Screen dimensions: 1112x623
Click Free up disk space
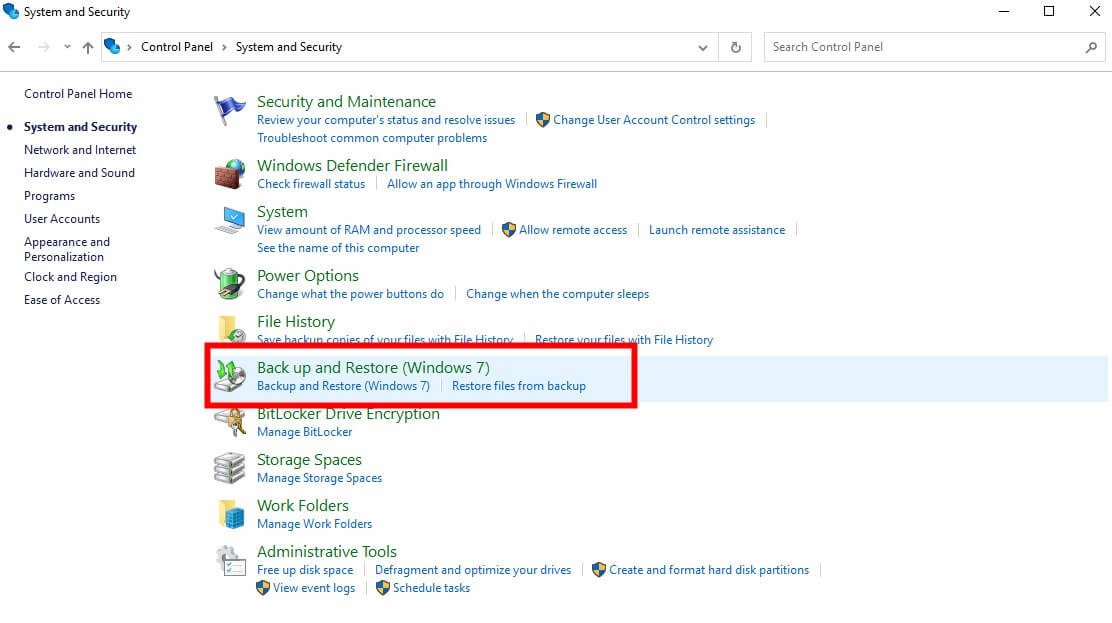pos(305,570)
